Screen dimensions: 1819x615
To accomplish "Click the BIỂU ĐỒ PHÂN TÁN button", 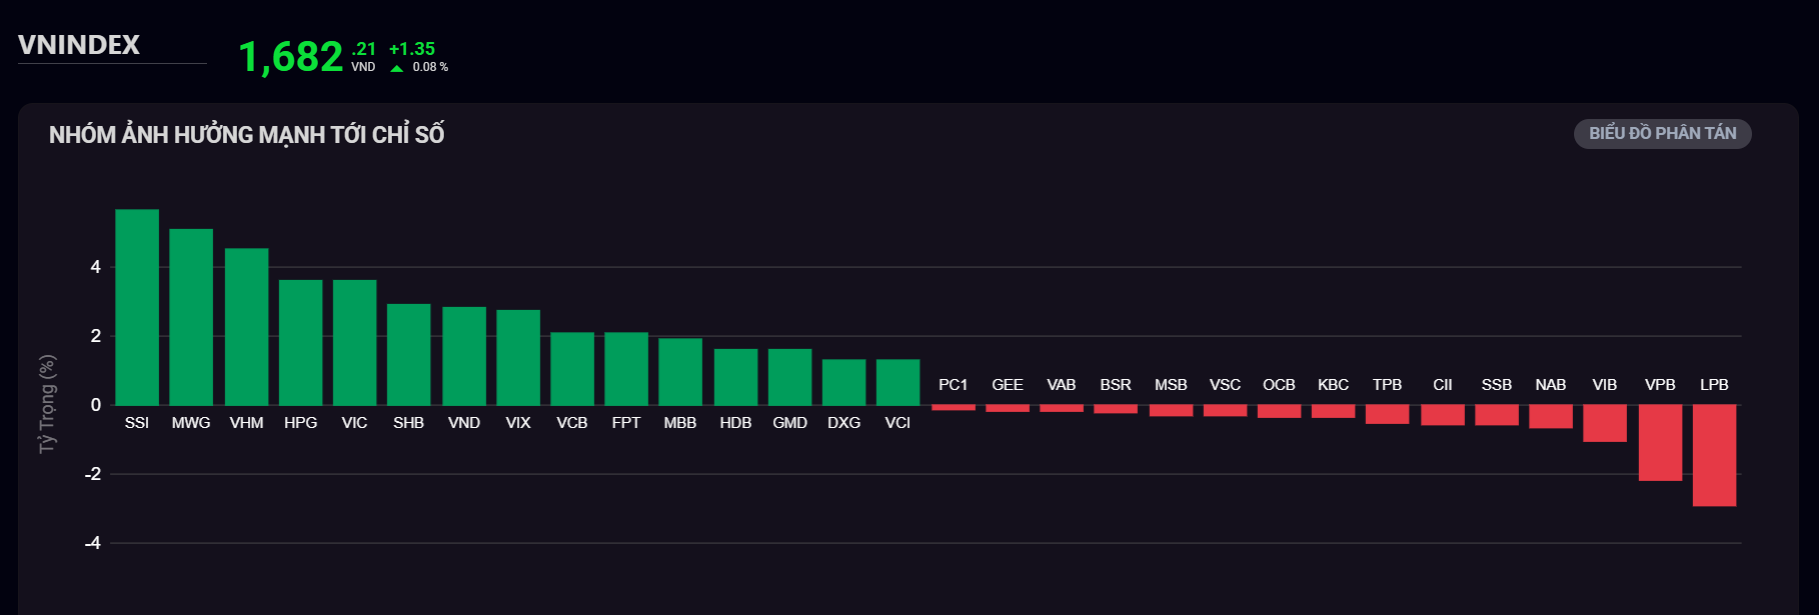I will click(x=1662, y=134).
